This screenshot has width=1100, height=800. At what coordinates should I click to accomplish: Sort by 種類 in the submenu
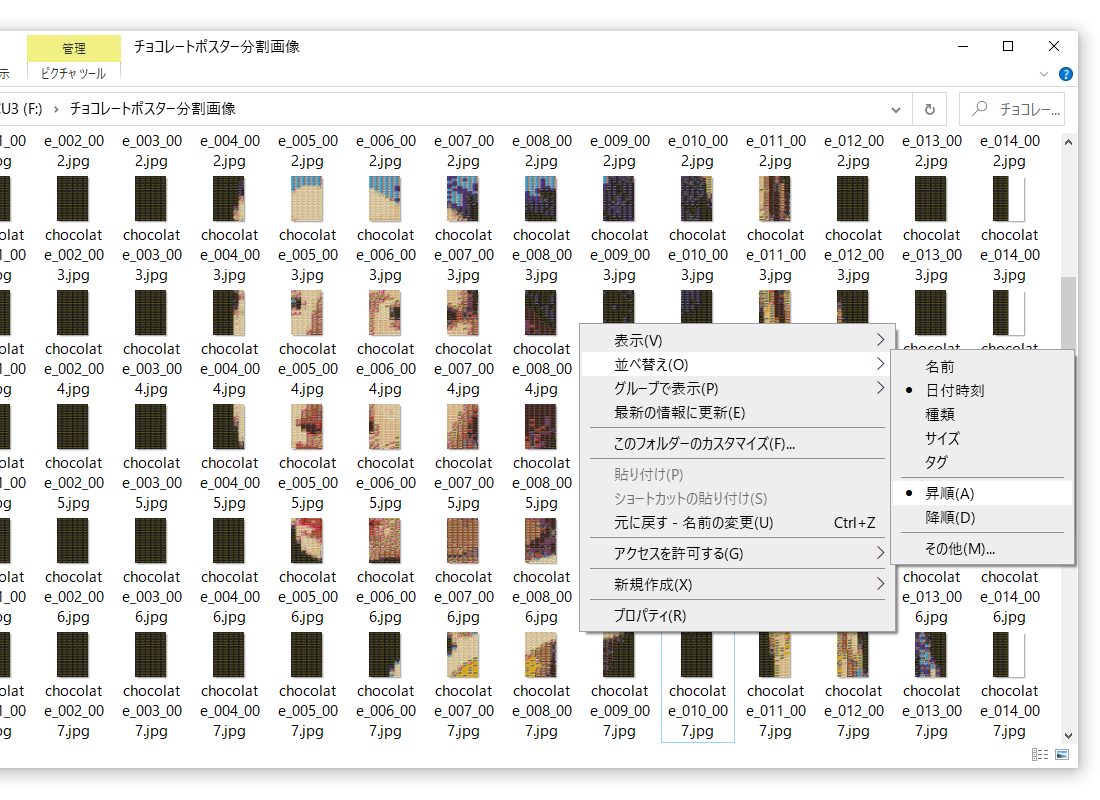click(983, 414)
